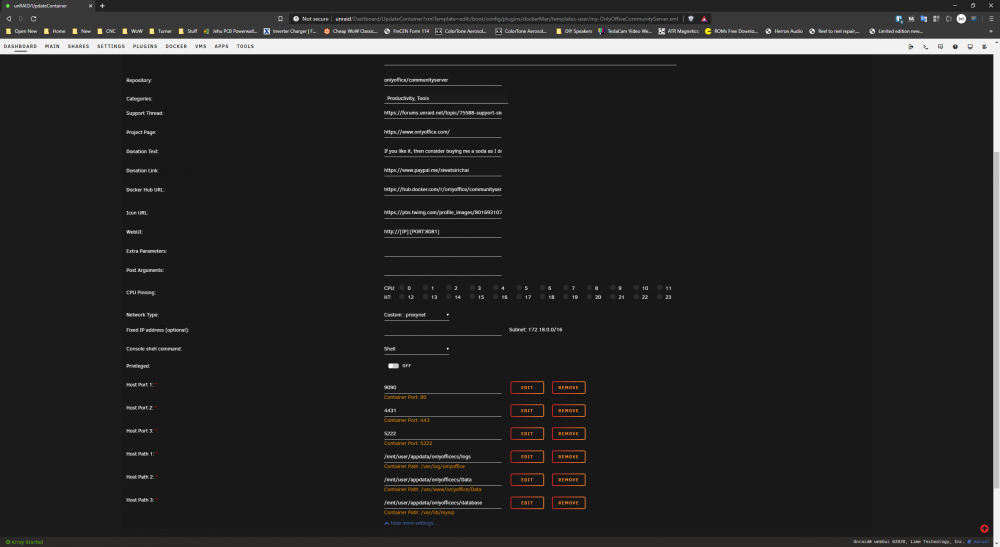Open the Console shell command dropdown

coord(416,349)
